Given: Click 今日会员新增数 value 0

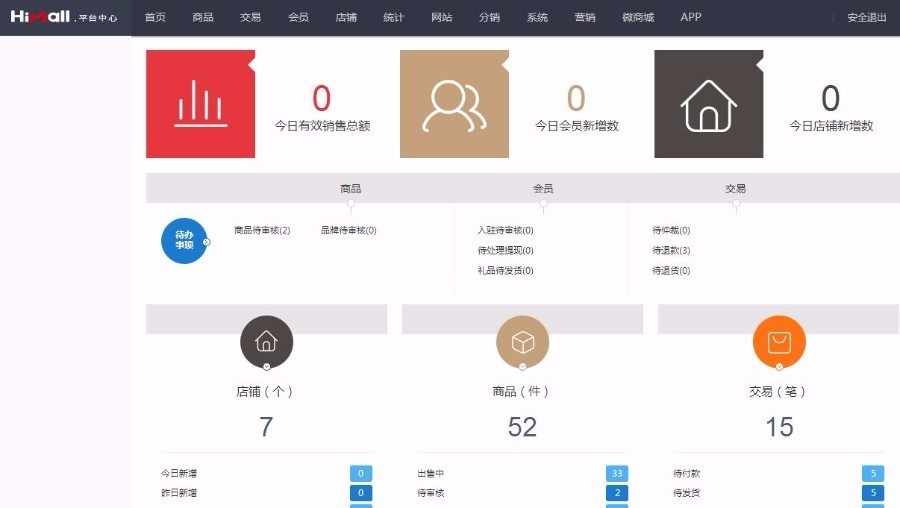Looking at the screenshot, I should click(576, 98).
